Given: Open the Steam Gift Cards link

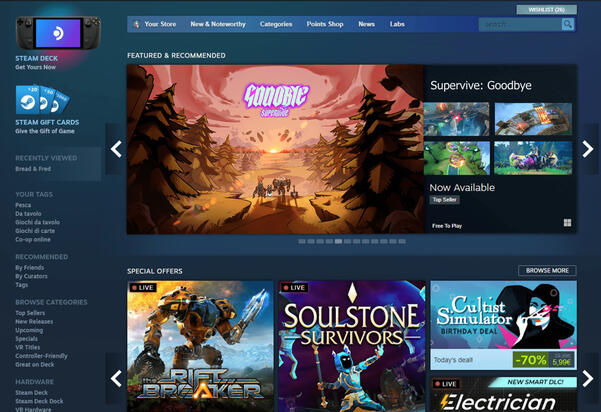Looking at the screenshot, I should 47,126.
